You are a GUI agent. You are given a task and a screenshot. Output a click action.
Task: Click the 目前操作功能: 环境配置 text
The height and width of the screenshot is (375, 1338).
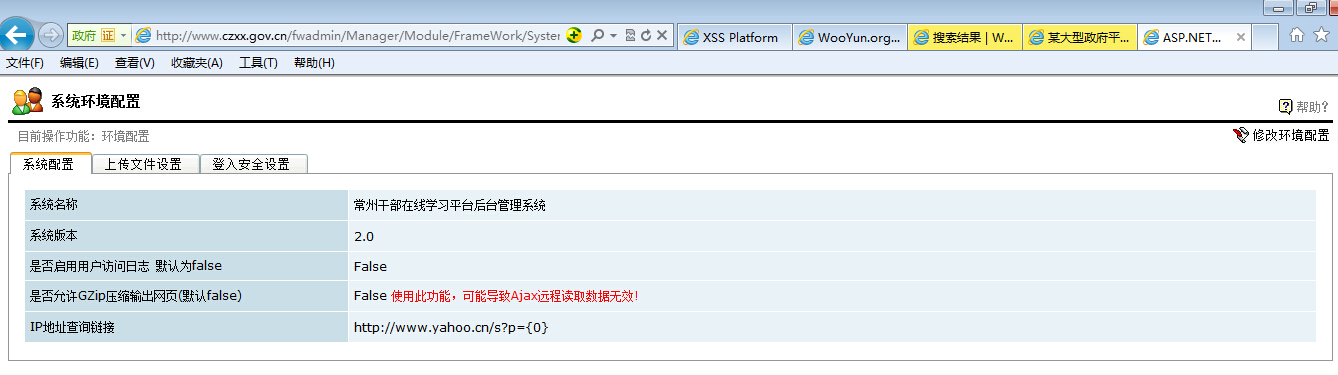click(83, 136)
